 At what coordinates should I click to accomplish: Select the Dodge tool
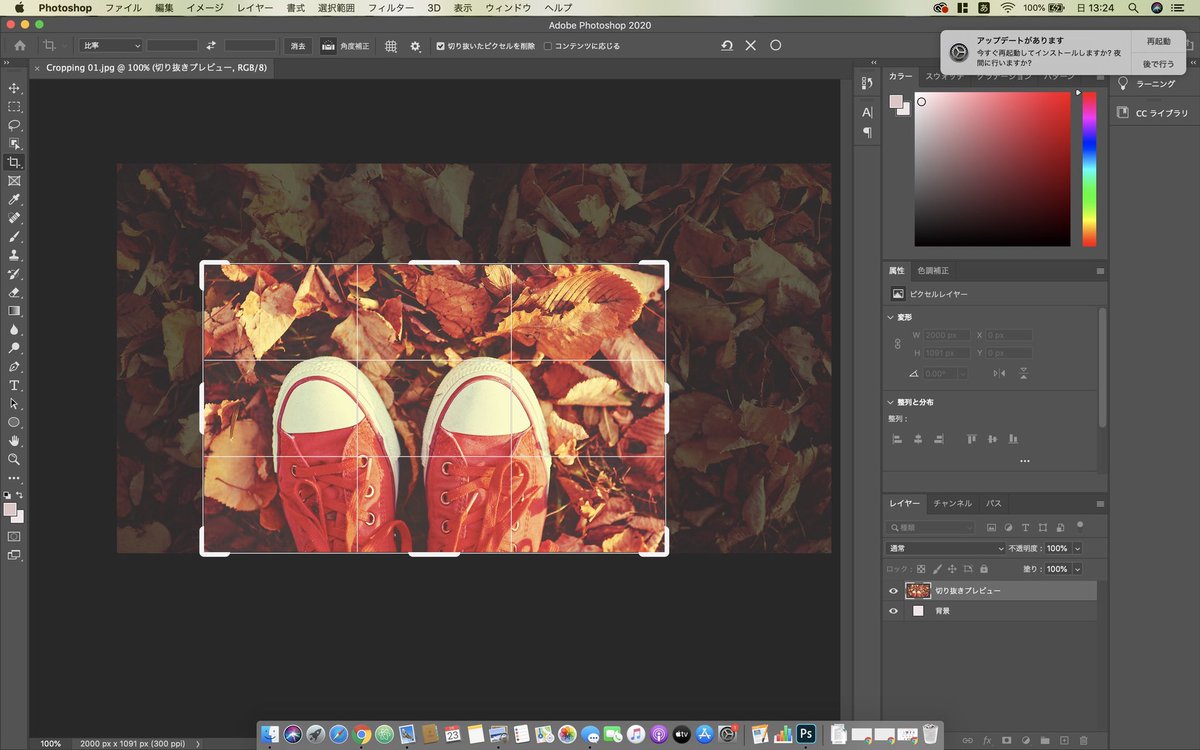(x=14, y=348)
